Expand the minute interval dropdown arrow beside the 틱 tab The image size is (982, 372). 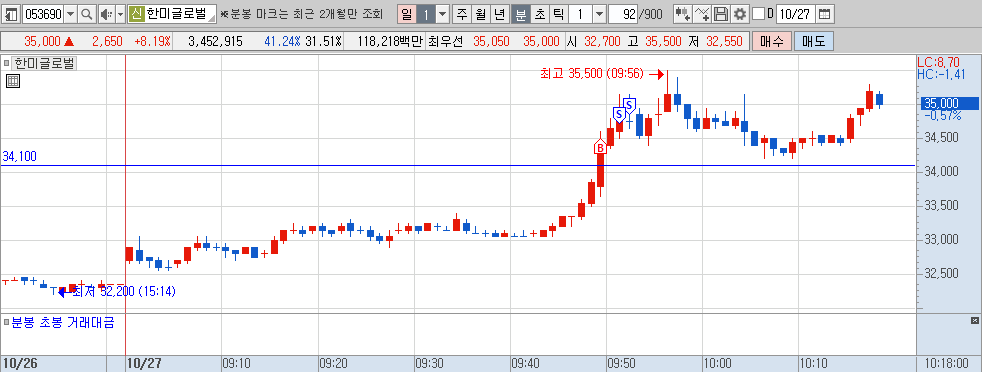point(599,13)
